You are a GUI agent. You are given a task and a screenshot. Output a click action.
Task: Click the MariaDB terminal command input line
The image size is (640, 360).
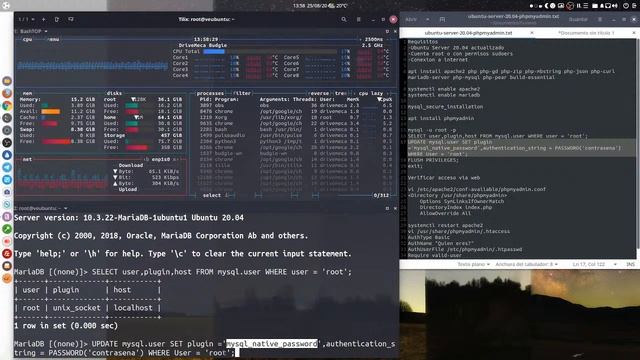point(204,348)
